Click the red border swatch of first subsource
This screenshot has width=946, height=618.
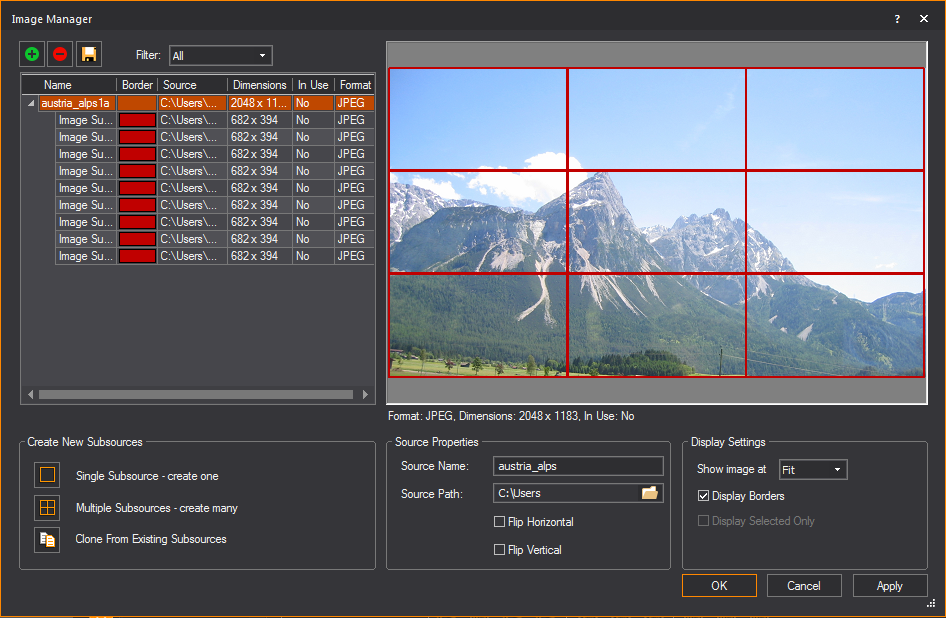[137, 120]
